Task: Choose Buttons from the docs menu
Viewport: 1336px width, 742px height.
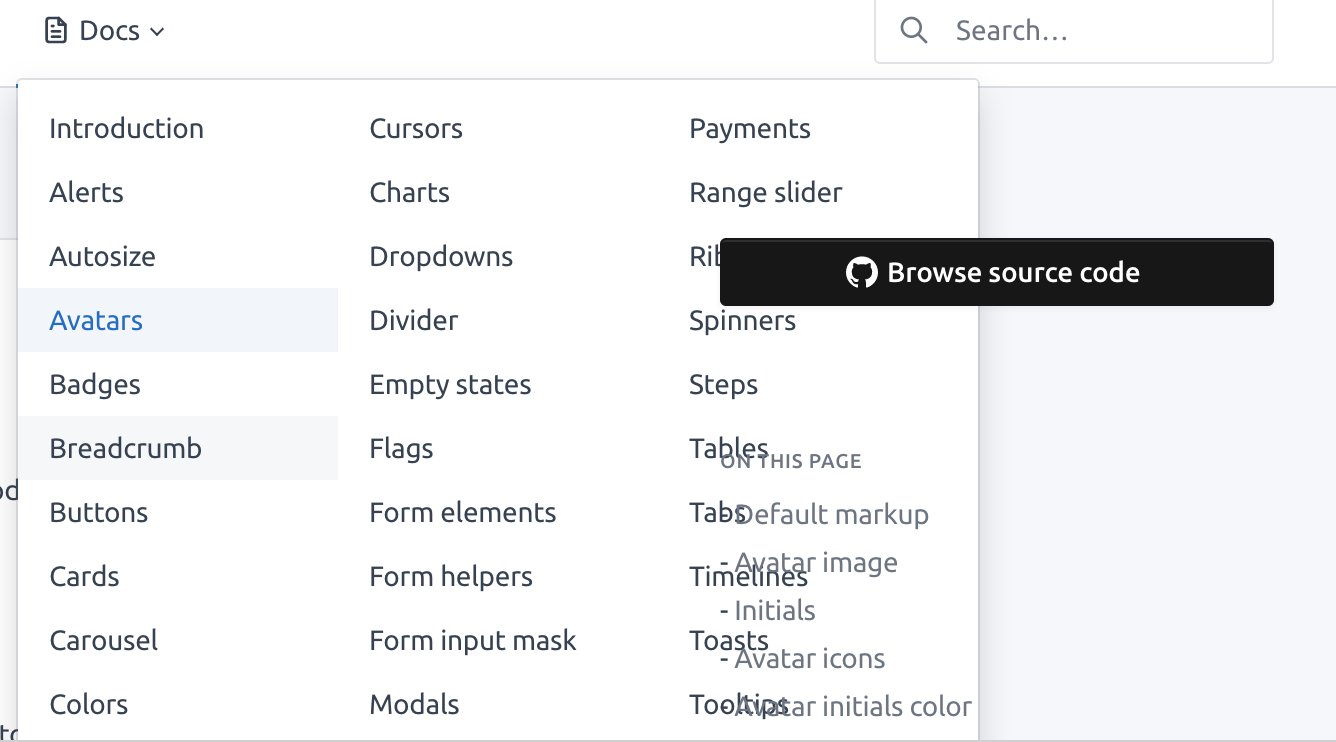Action: [x=178, y=512]
